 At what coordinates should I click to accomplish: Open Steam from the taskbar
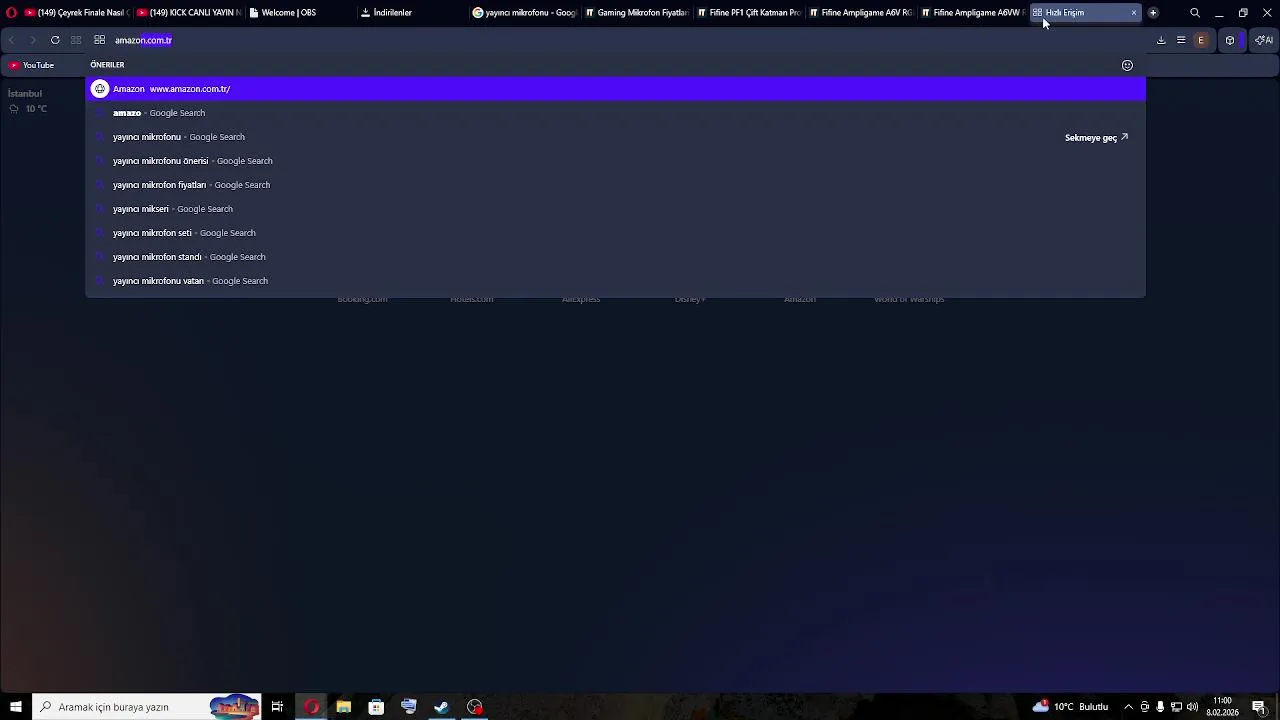(441, 707)
